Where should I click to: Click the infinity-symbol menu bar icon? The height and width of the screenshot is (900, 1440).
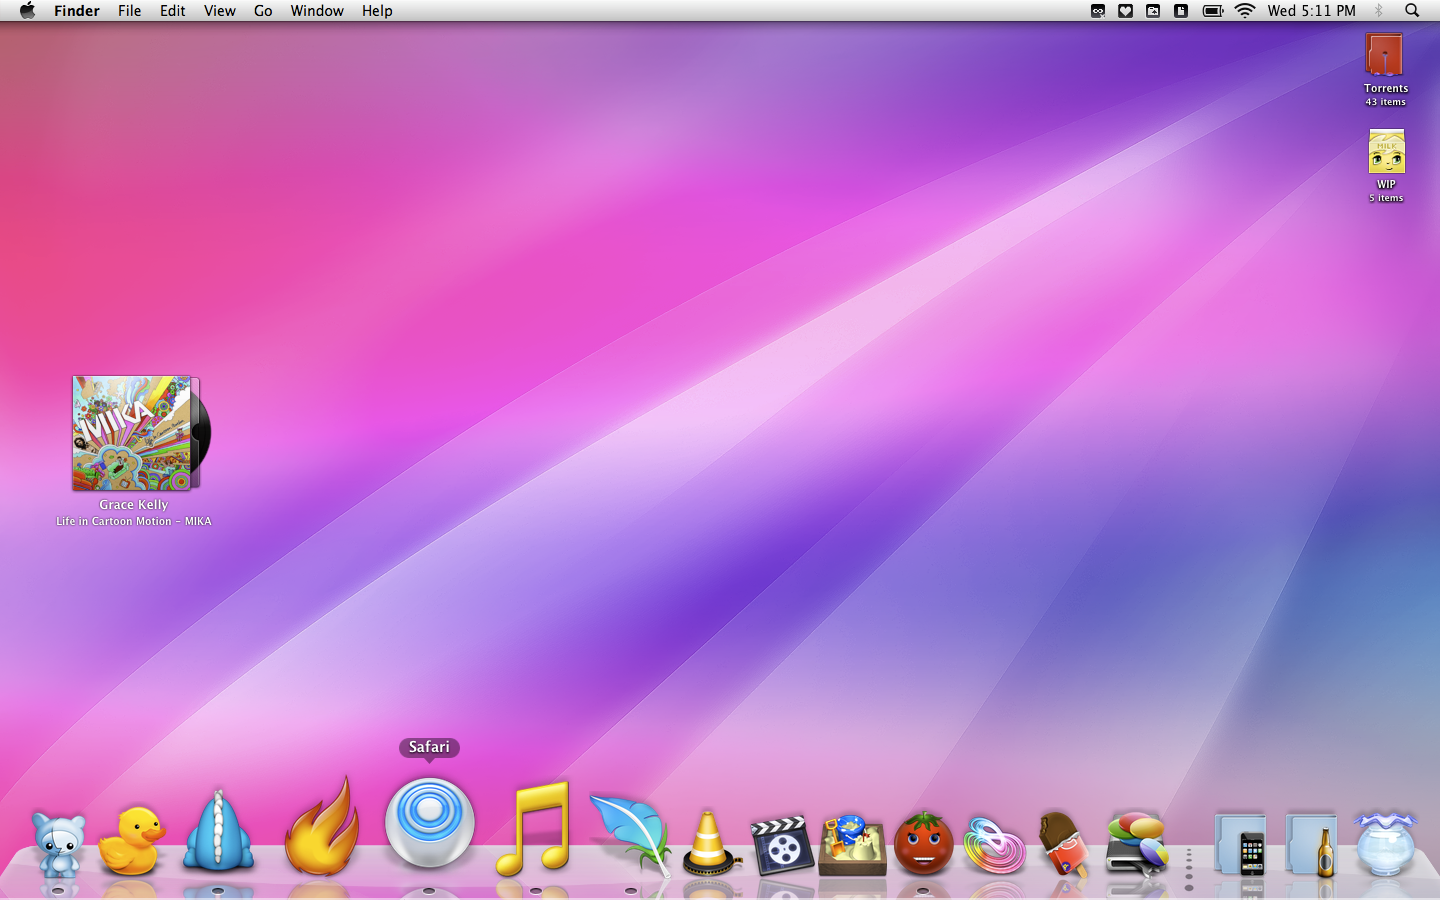point(1097,11)
